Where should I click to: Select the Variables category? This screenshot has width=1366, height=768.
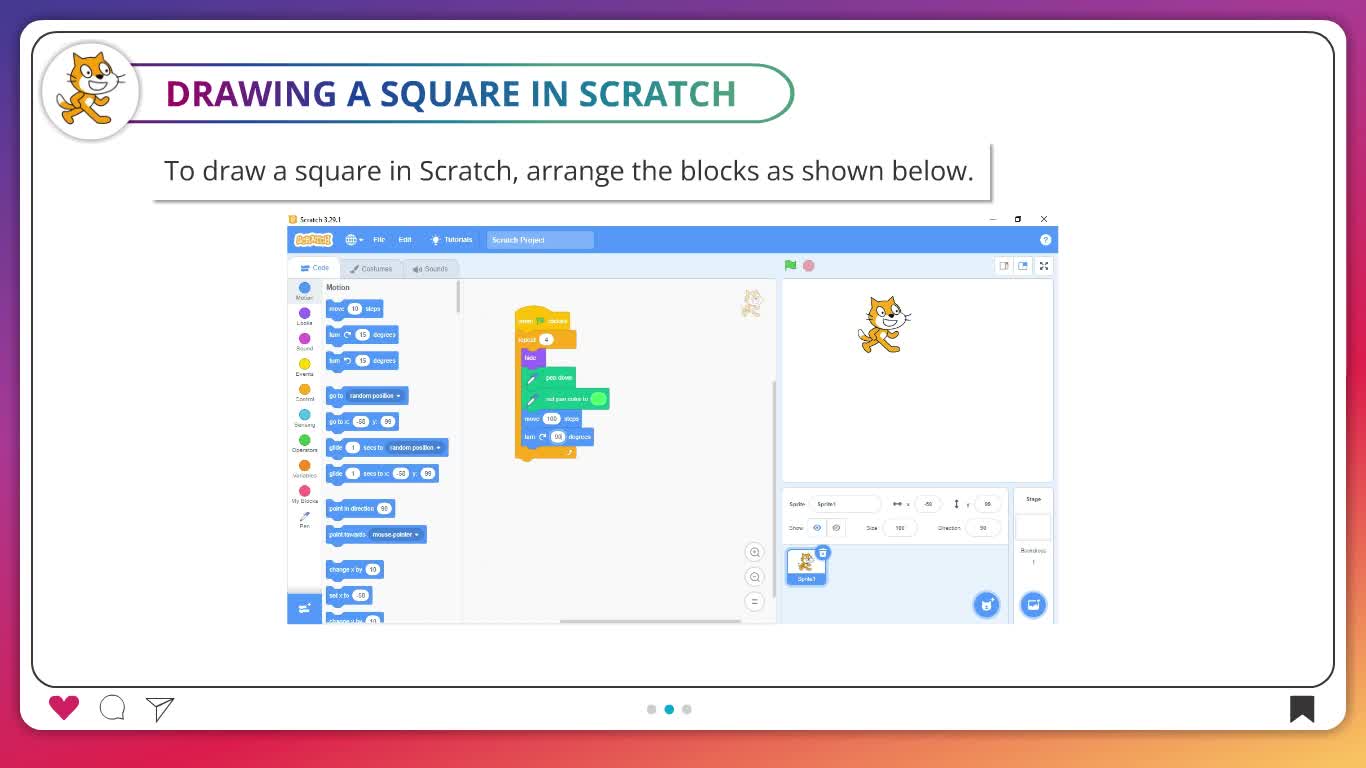click(x=304, y=469)
